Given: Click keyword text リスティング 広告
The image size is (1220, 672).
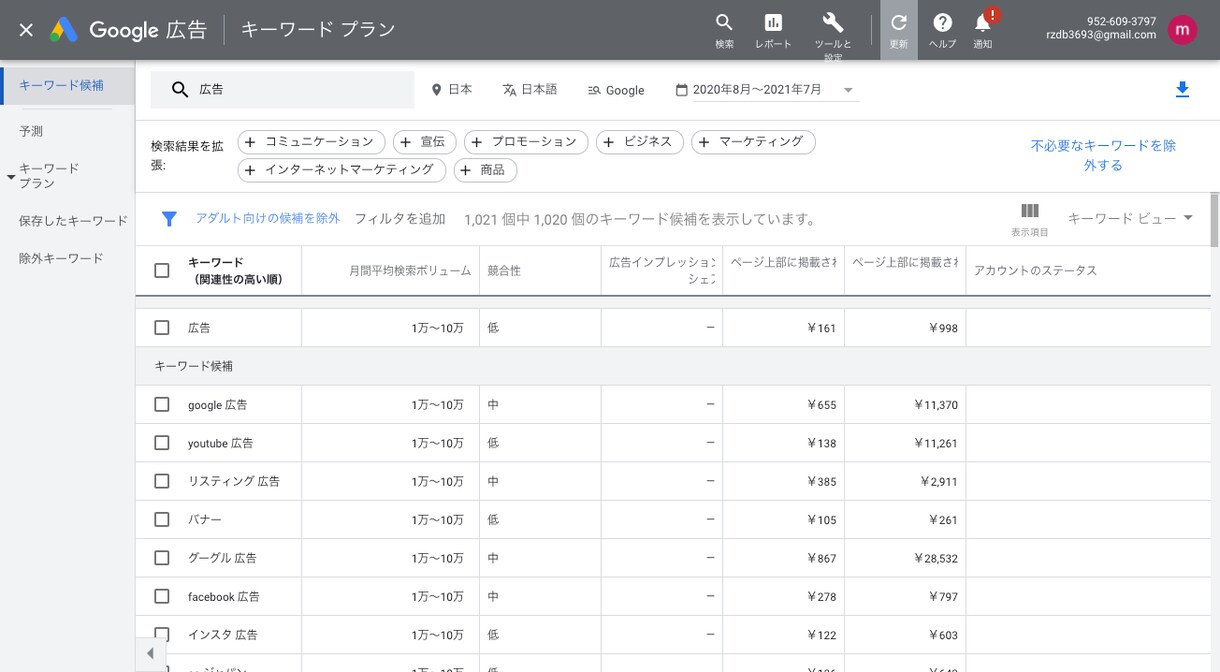Looking at the screenshot, I should pyautogui.click(x=234, y=481).
